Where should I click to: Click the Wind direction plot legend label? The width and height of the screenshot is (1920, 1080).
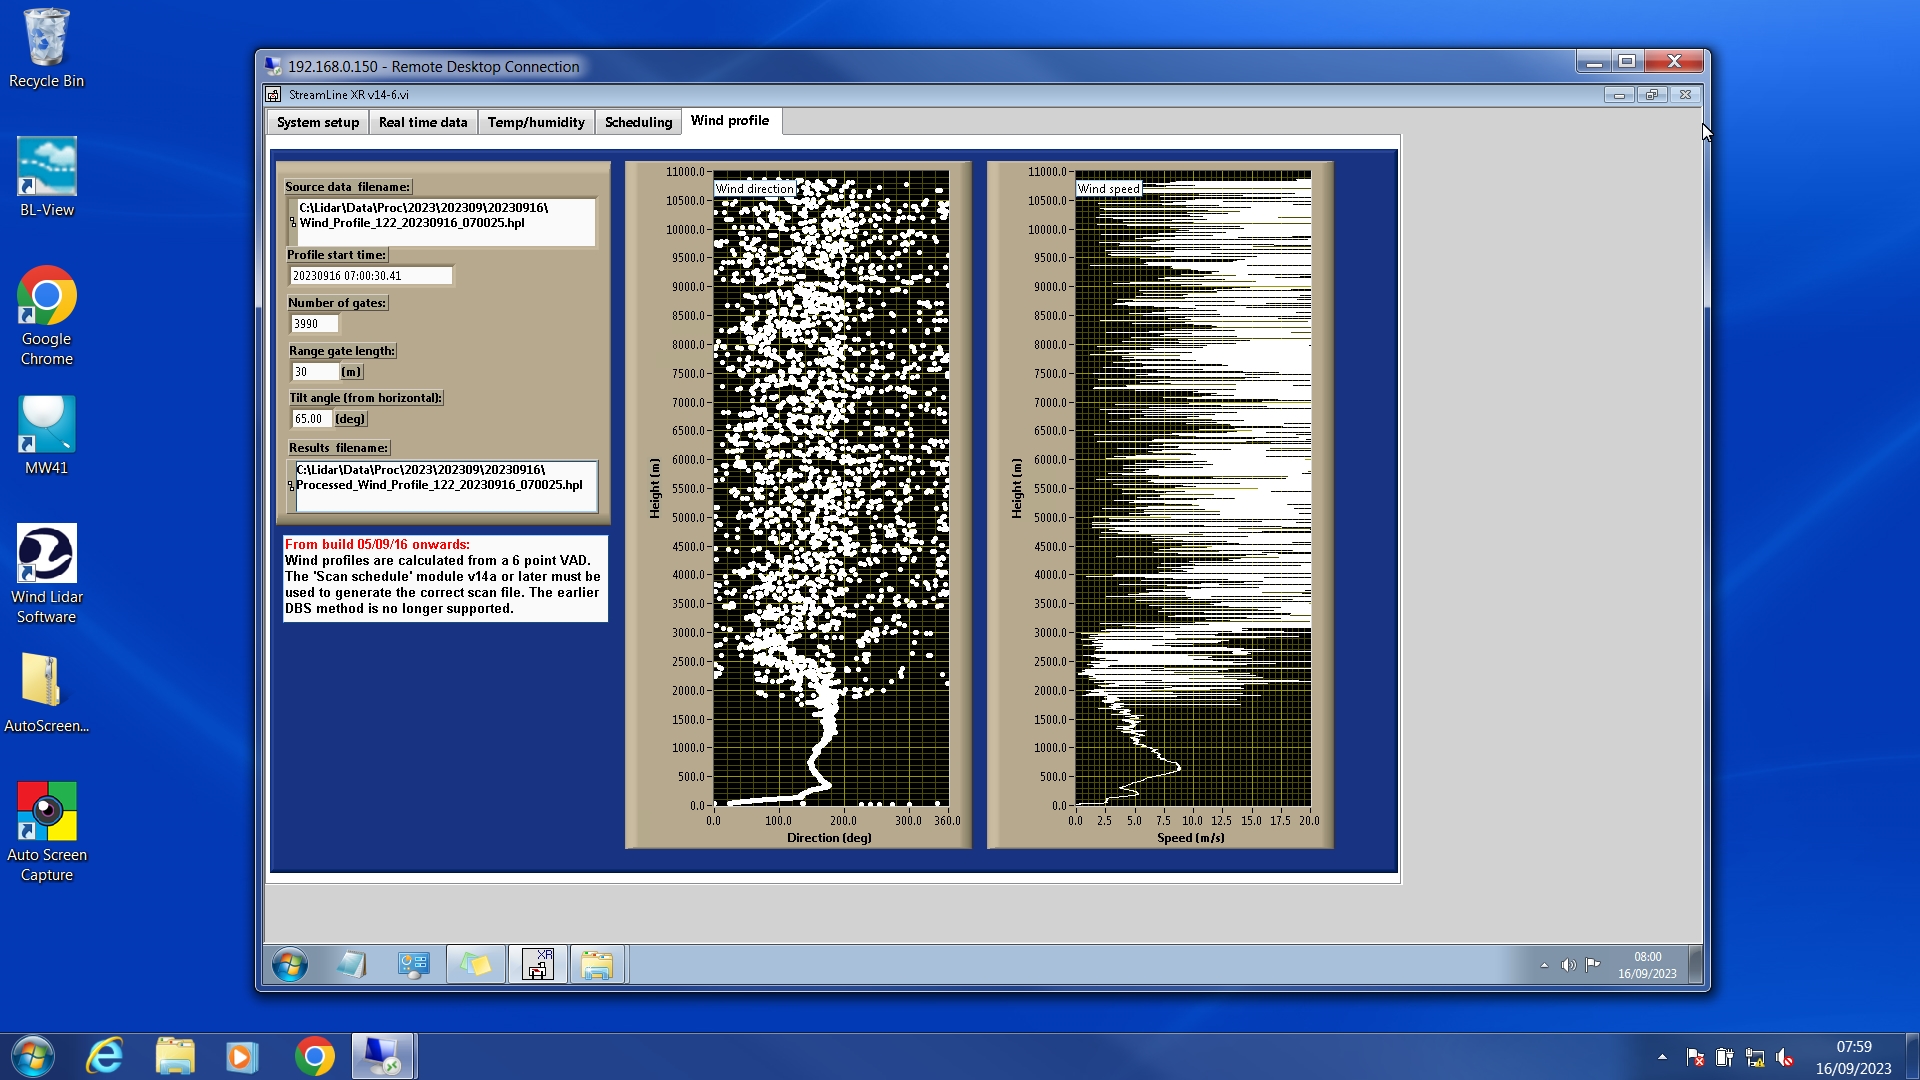(x=755, y=188)
